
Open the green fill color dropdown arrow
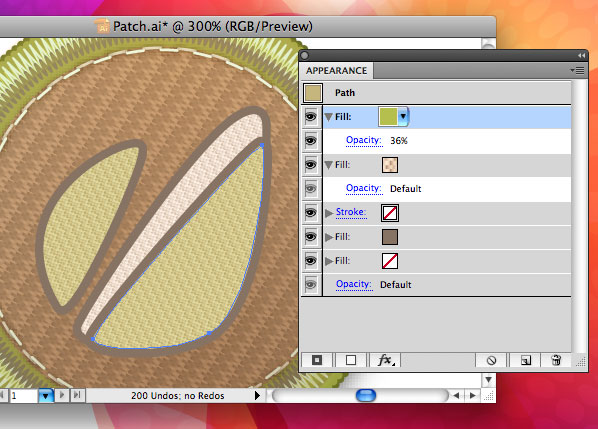403,117
